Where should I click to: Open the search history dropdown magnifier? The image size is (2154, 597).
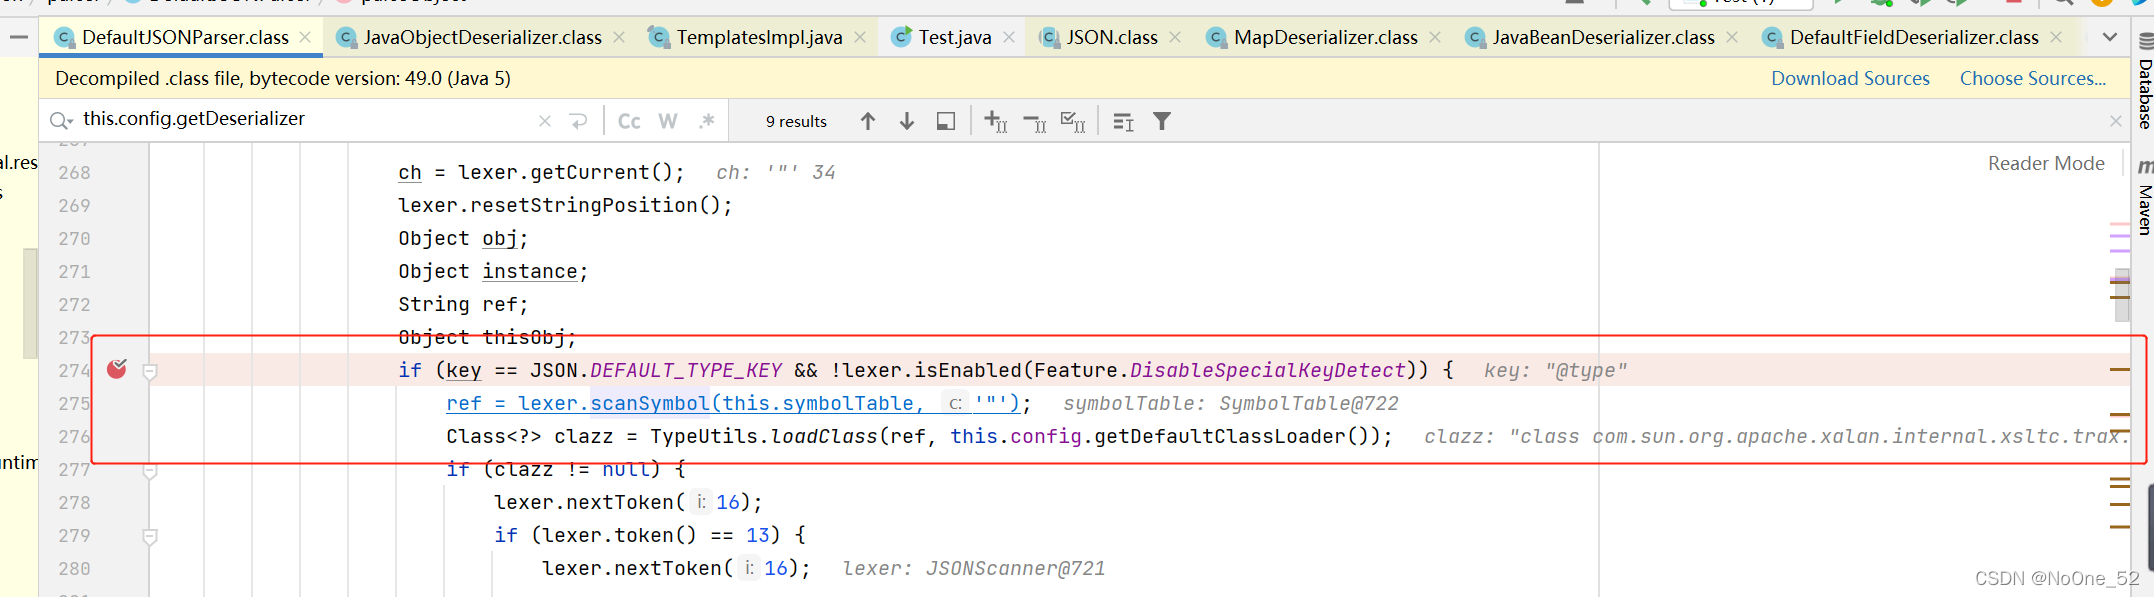click(x=61, y=121)
